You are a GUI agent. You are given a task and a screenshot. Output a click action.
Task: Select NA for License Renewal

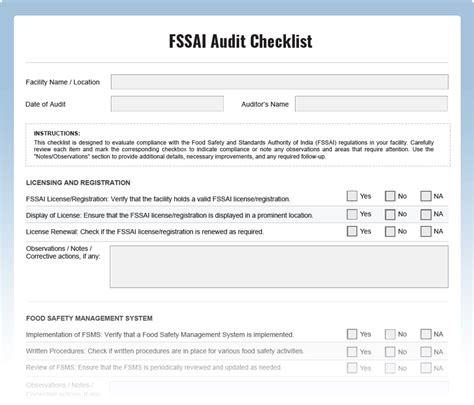click(426, 231)
